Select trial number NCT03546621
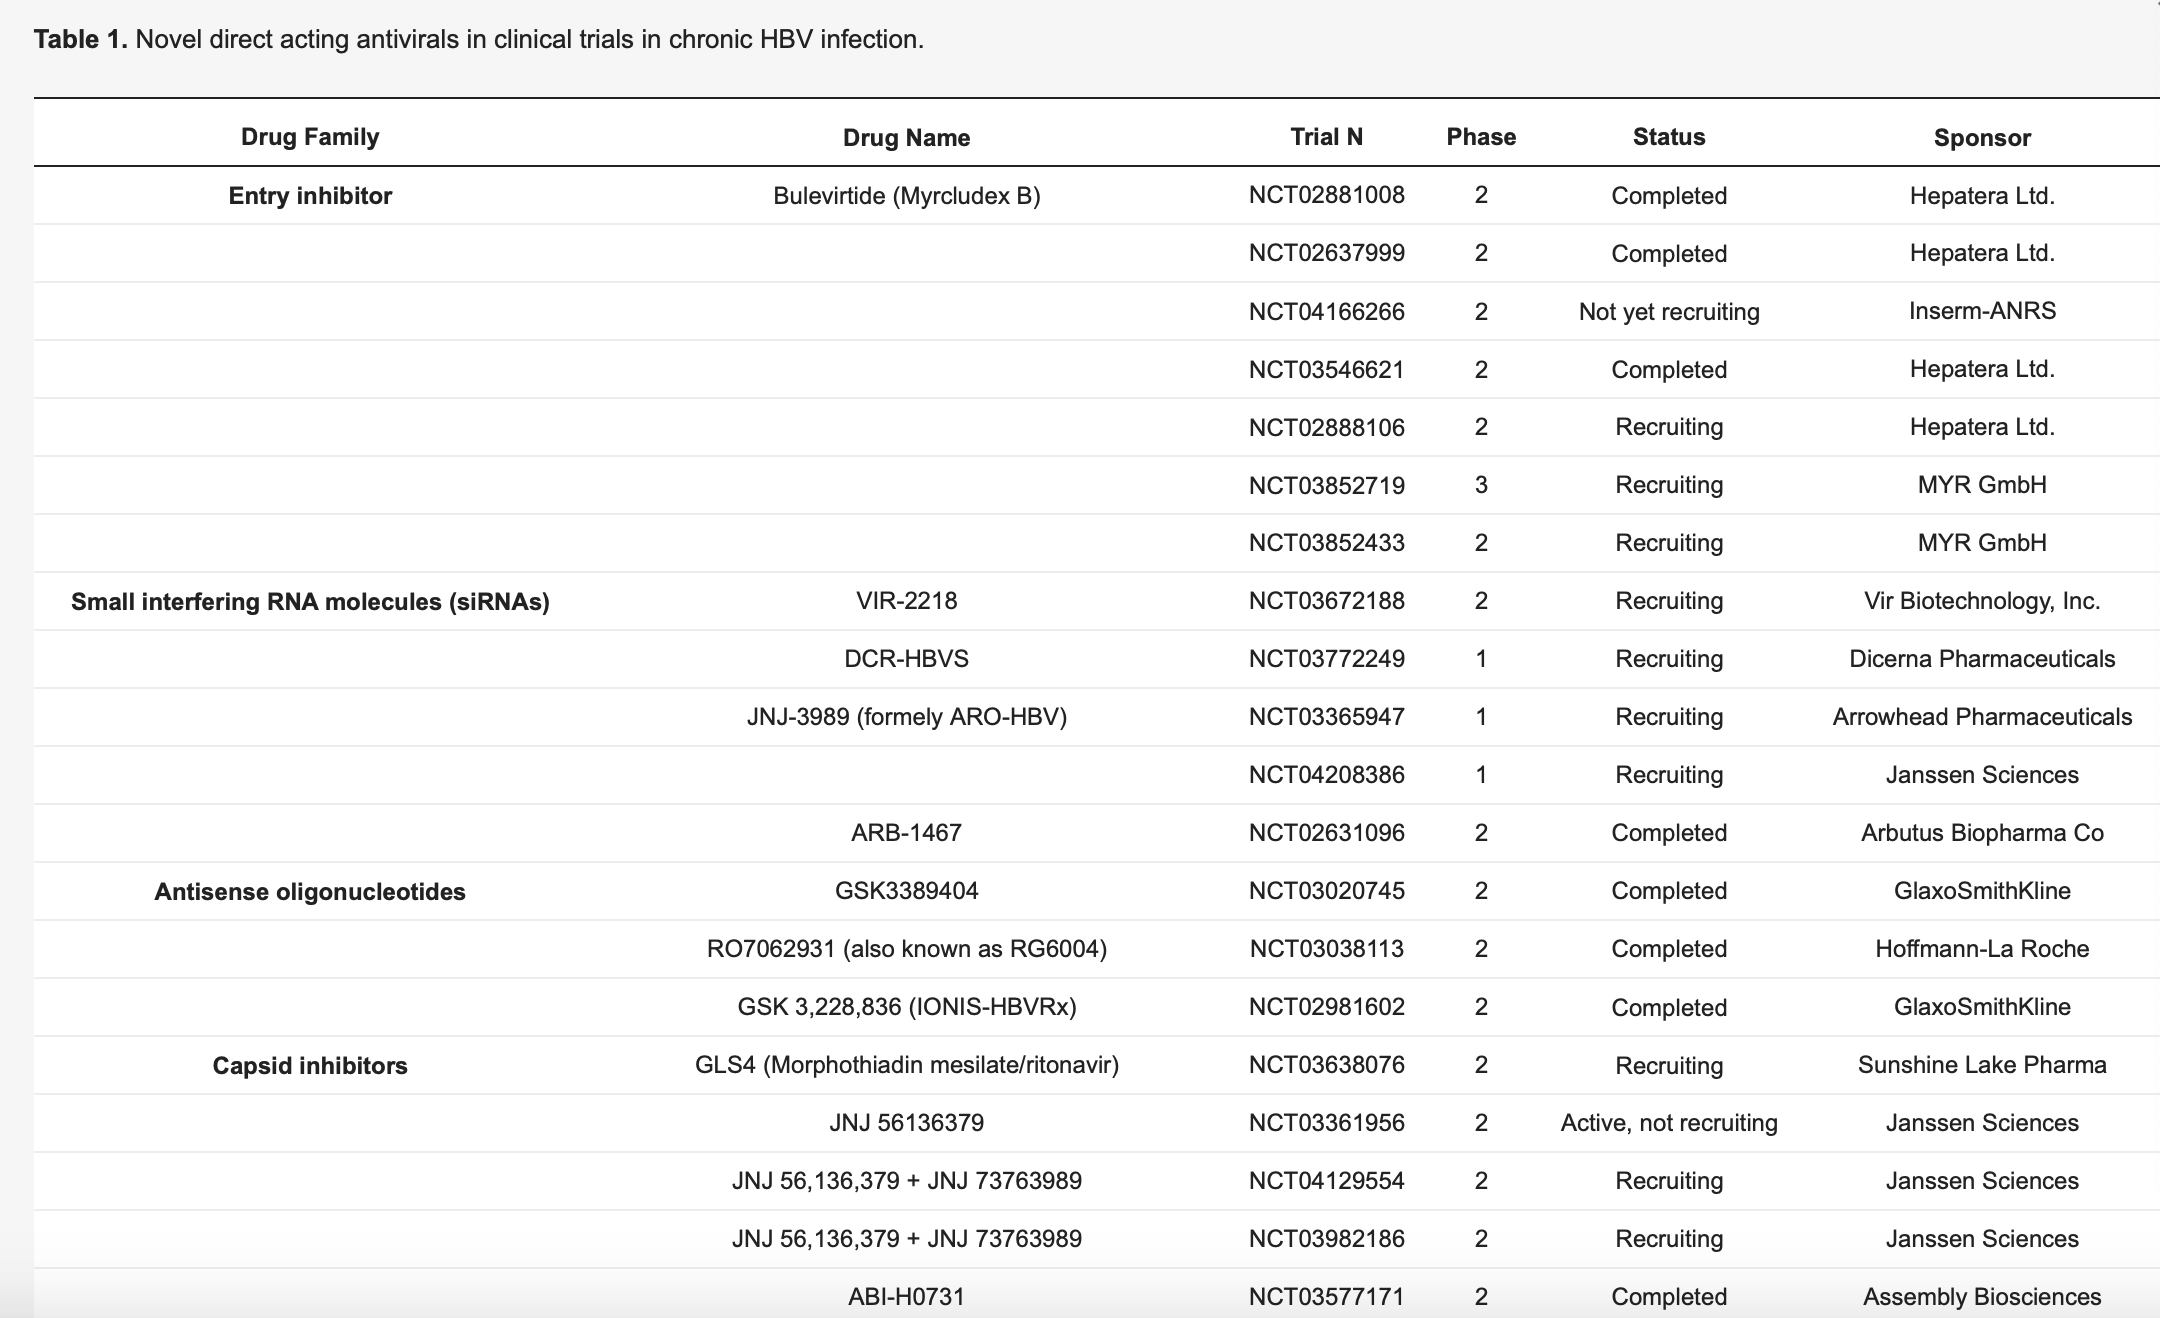The height and width of the screenshot is (1318, 2160). pos(1327,369)
